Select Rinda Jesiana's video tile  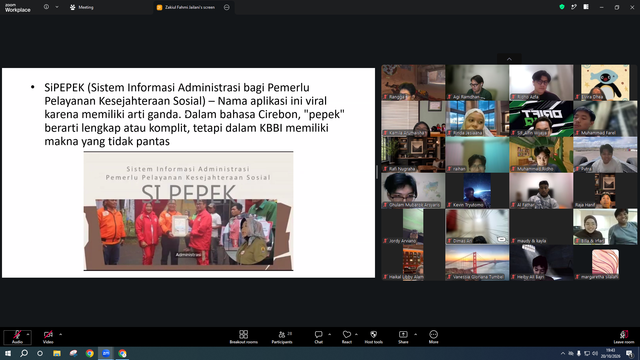coord(477,118)
